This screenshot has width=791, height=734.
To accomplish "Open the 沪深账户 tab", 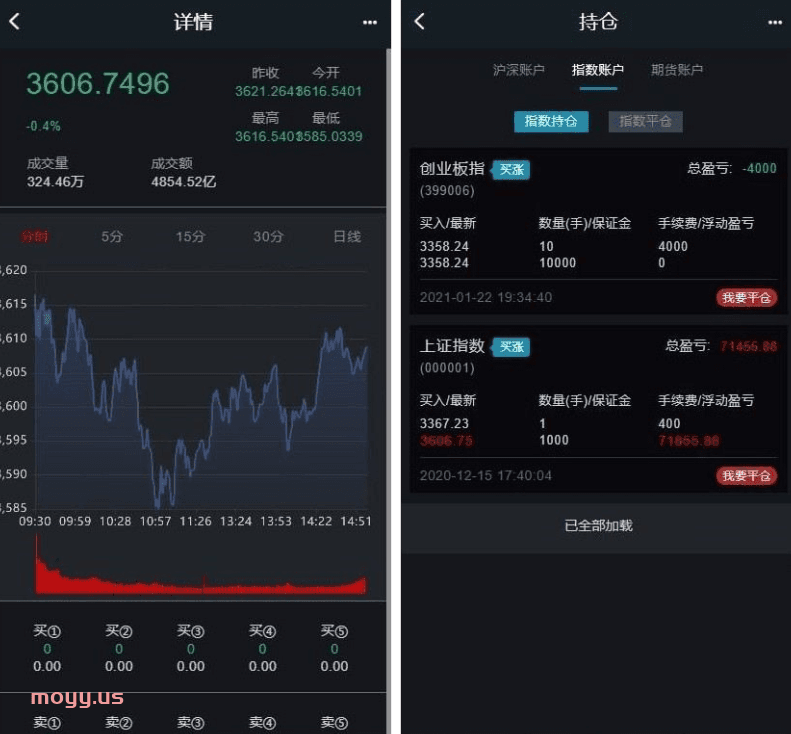I will pos(519,70).
